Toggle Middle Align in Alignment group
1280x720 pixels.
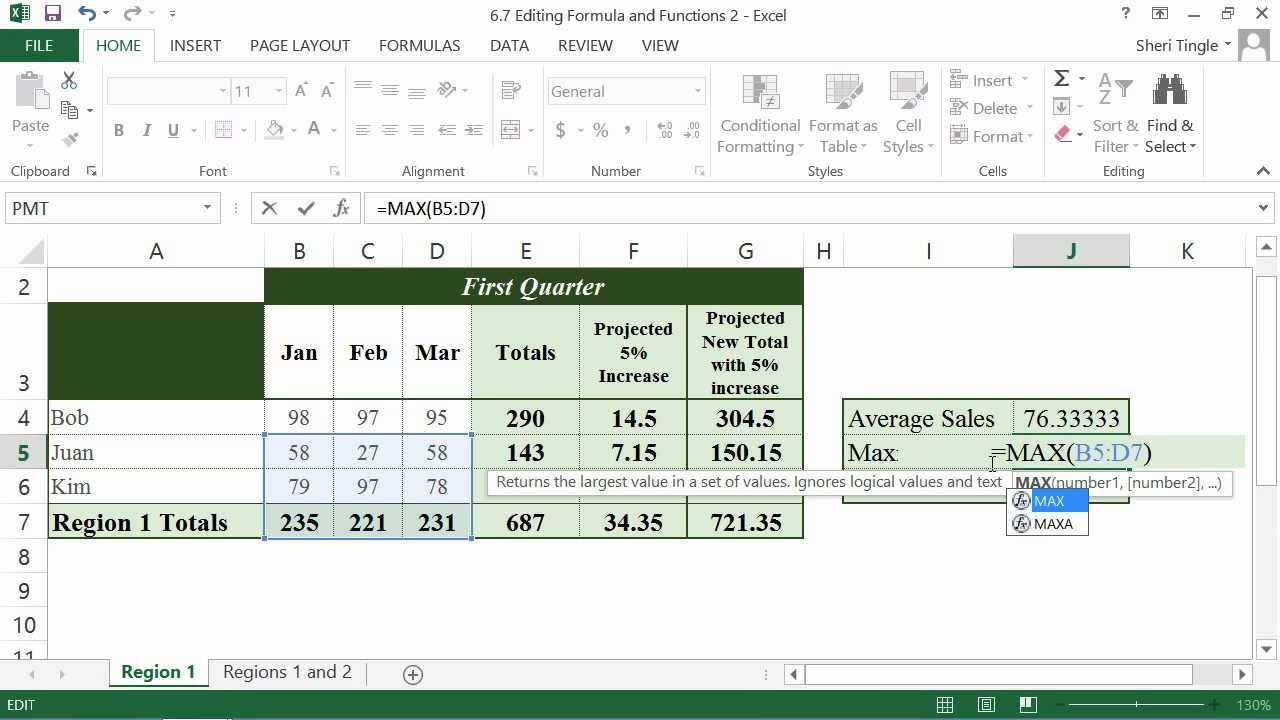[390, 91]
